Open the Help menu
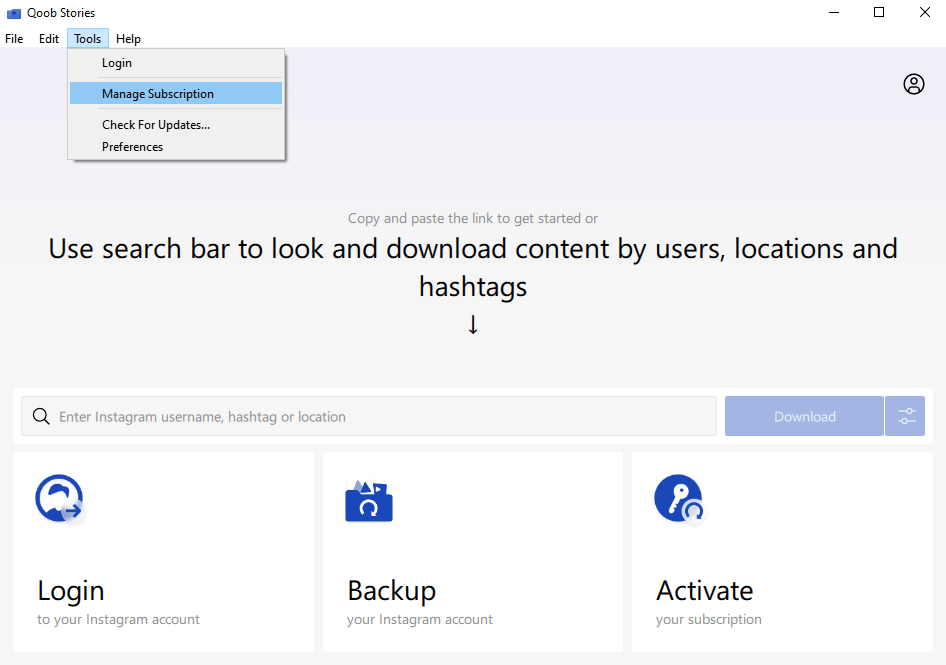Screen dimensions: 946x665 (x=128, y=39)
